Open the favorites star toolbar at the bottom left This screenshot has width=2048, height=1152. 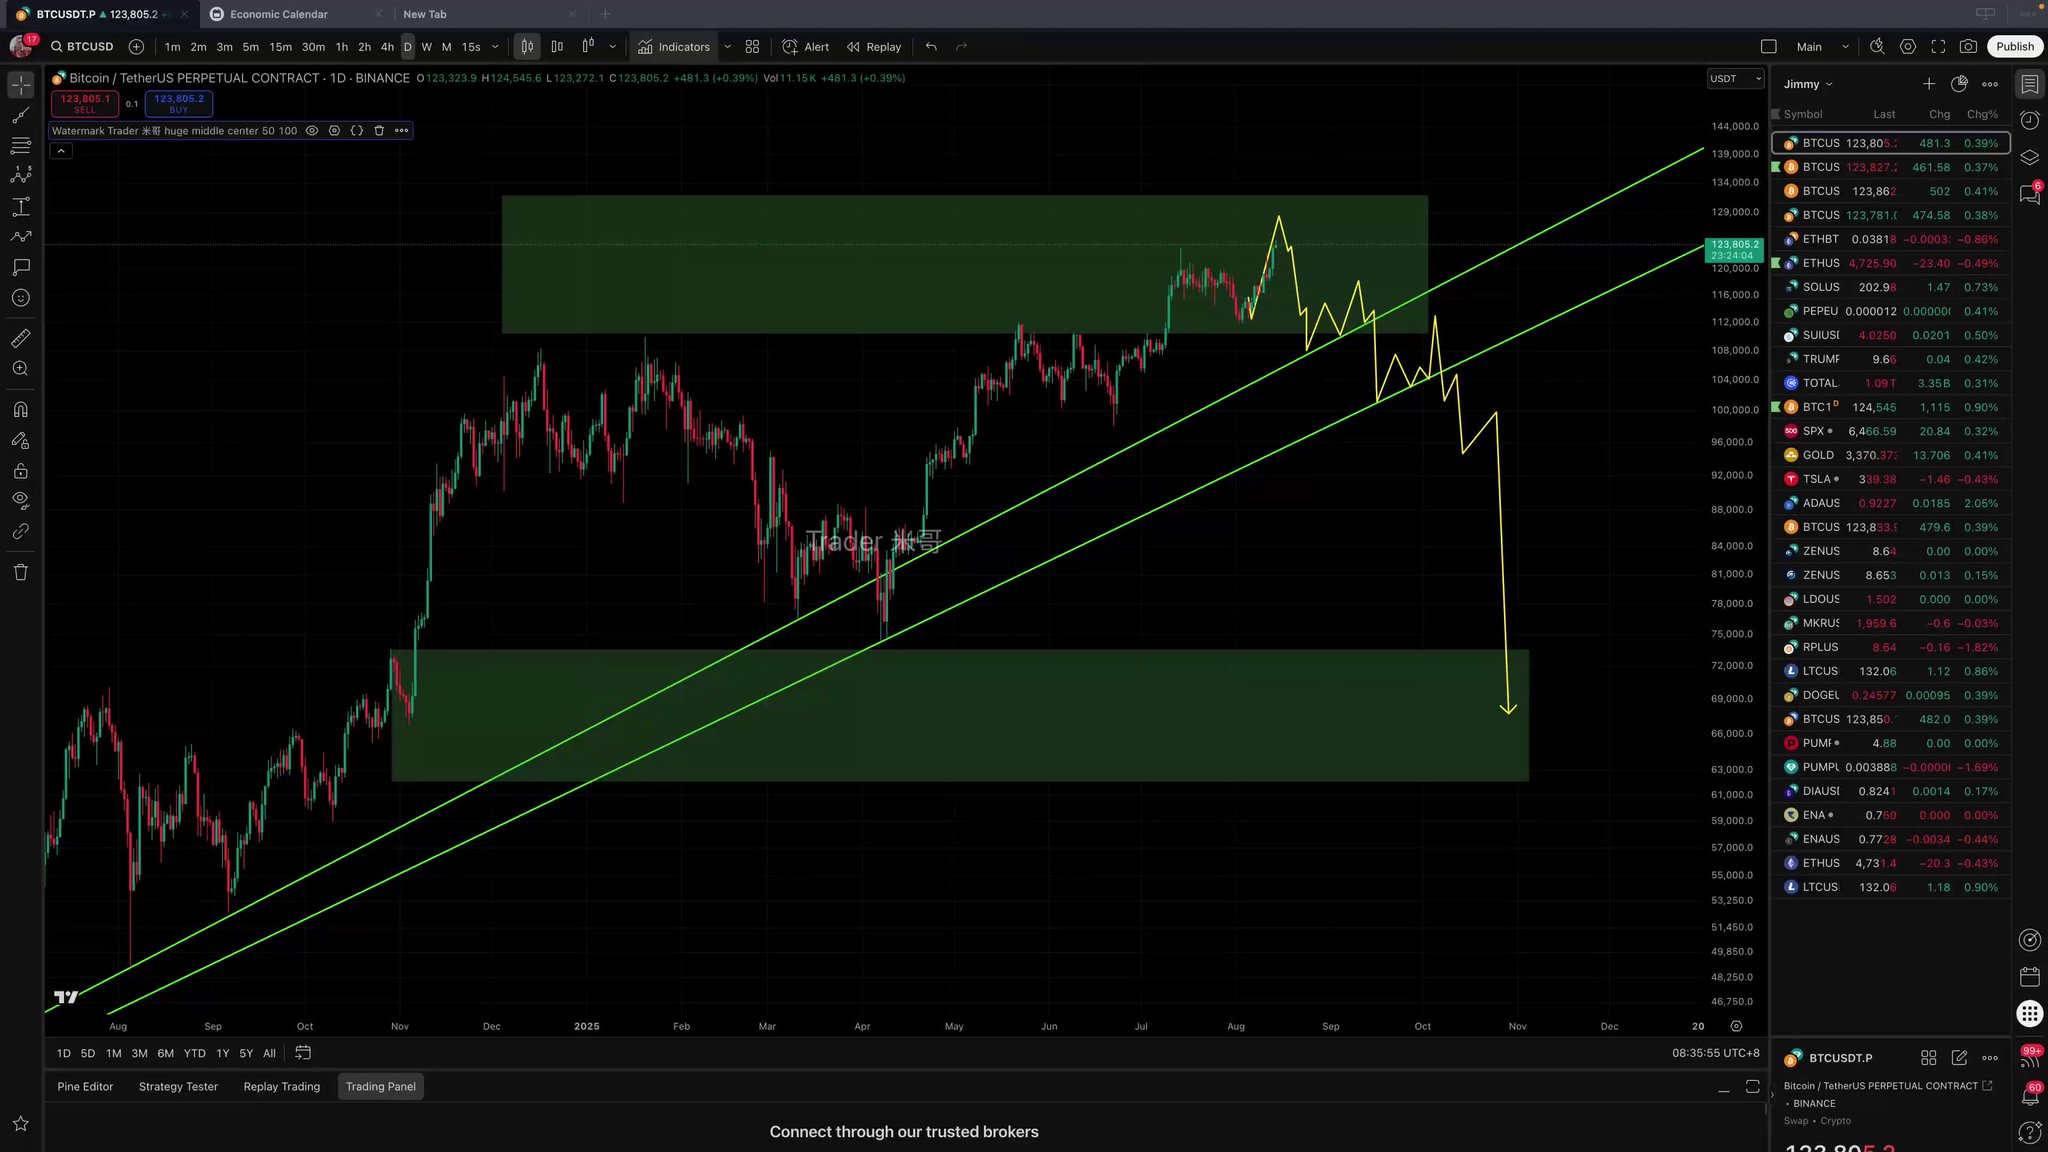[x=21, y=1124]
